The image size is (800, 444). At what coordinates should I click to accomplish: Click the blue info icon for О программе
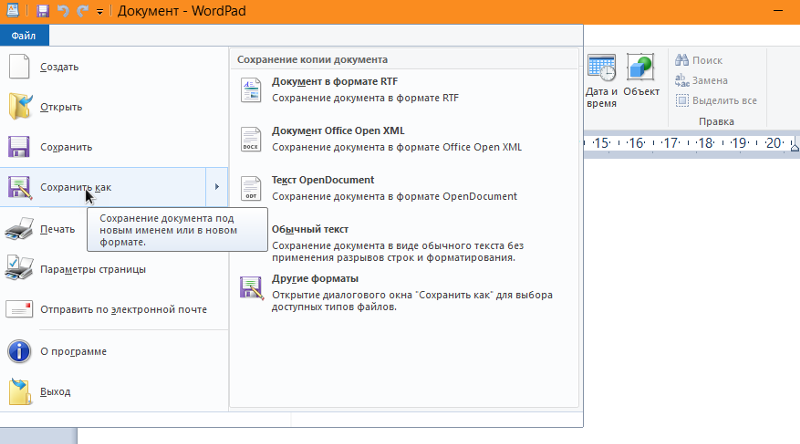click(19, 351)
